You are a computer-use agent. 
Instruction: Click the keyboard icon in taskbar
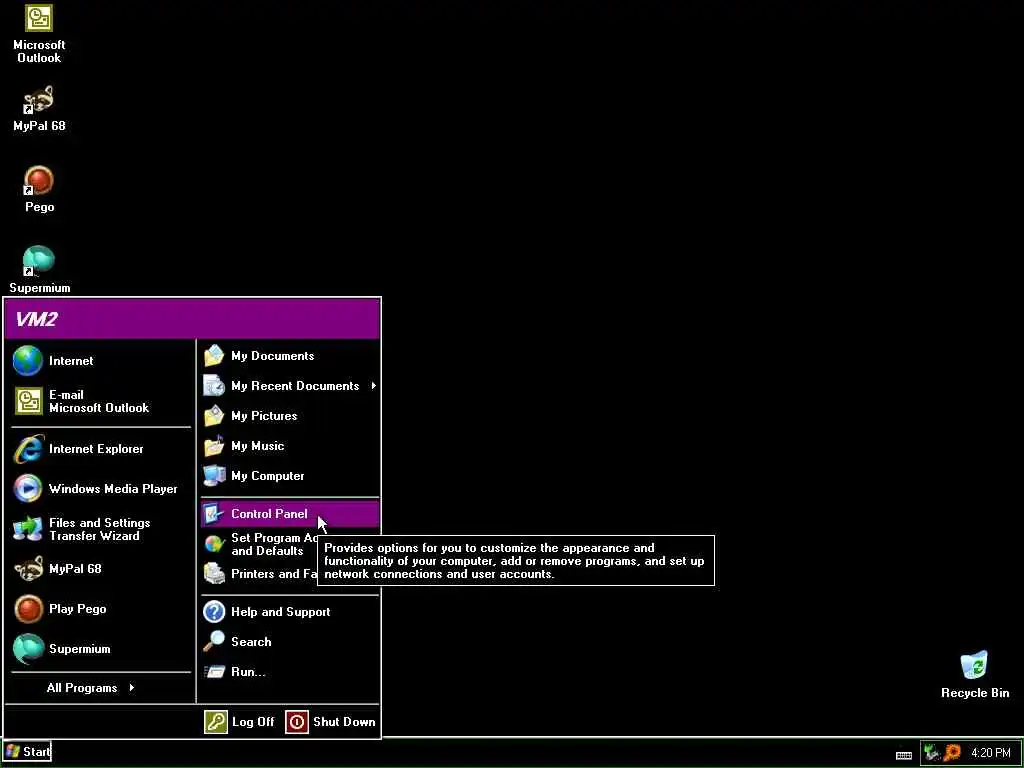pos(904,755)
